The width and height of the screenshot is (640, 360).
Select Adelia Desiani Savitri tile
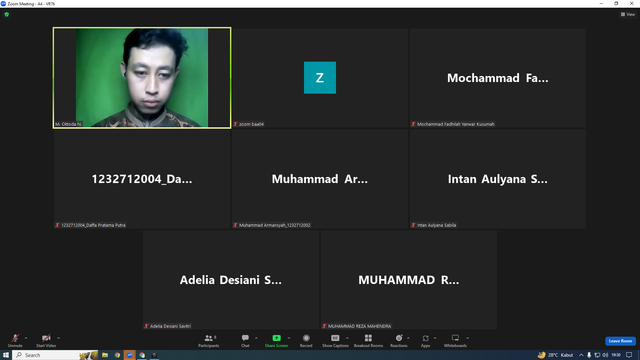(231, 280)
